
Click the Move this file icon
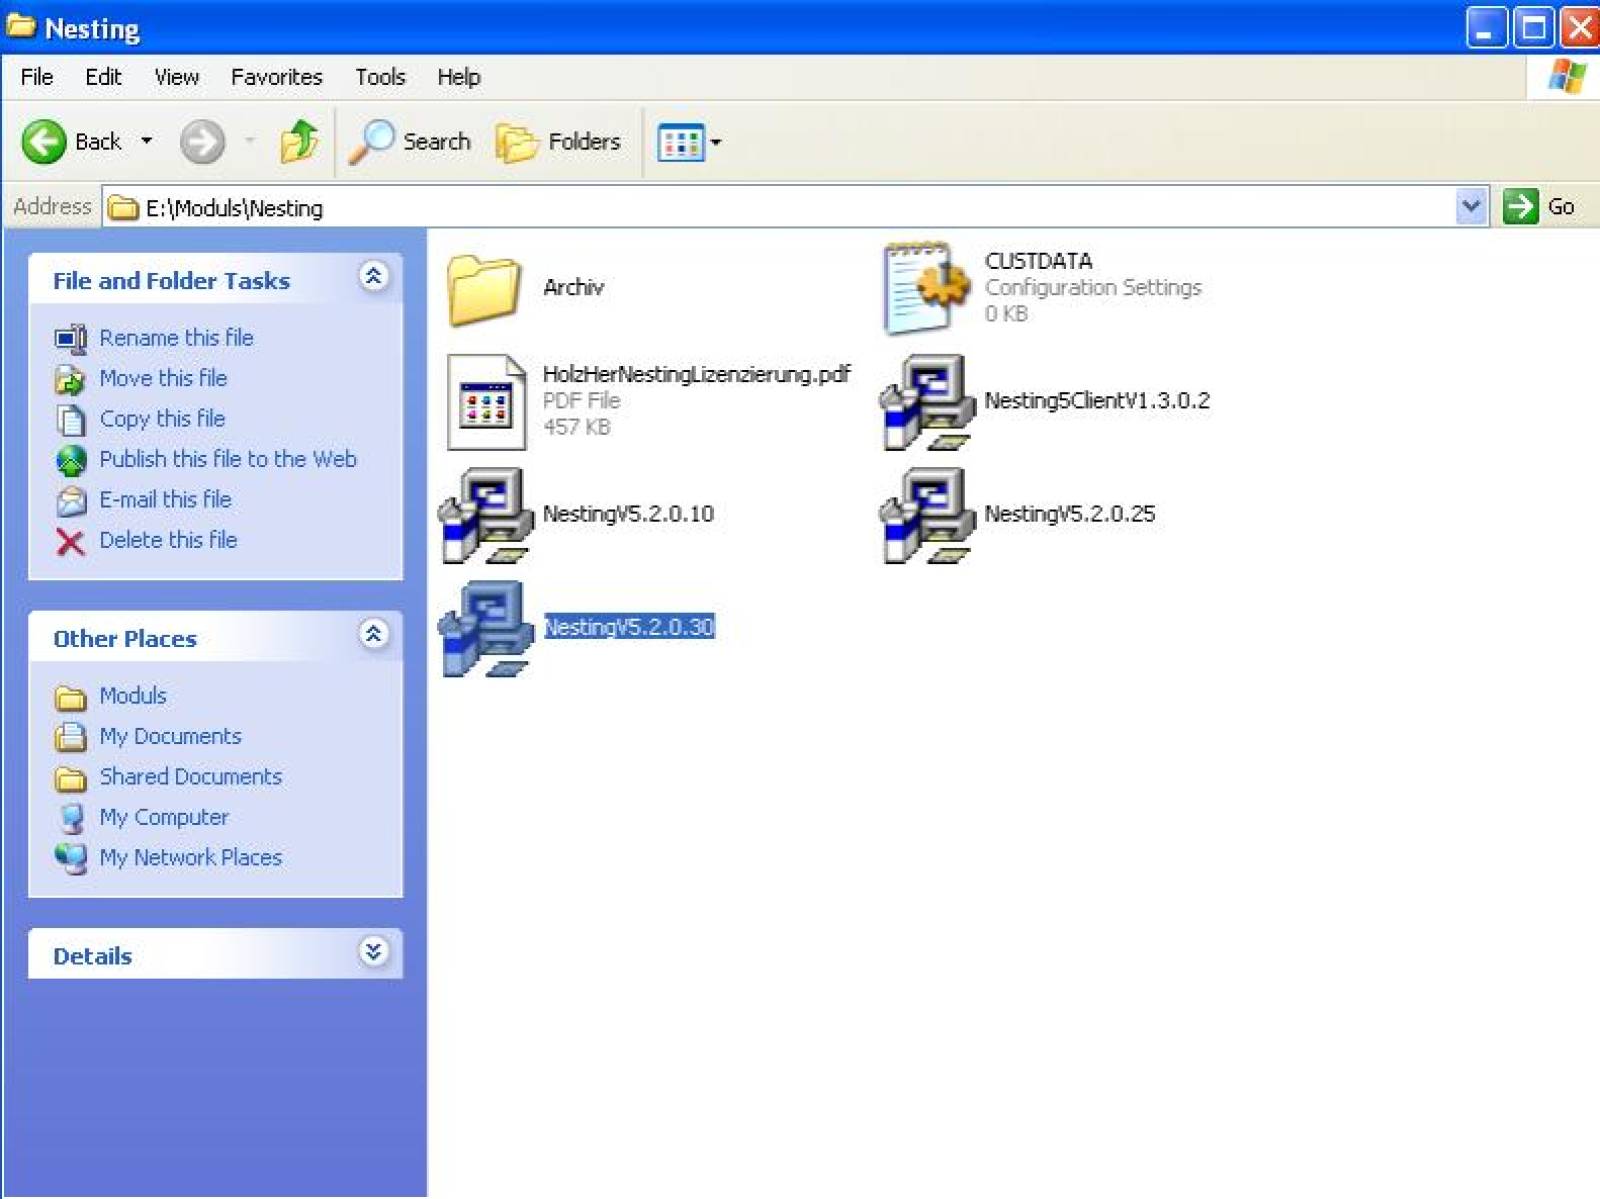pos(70,380)
